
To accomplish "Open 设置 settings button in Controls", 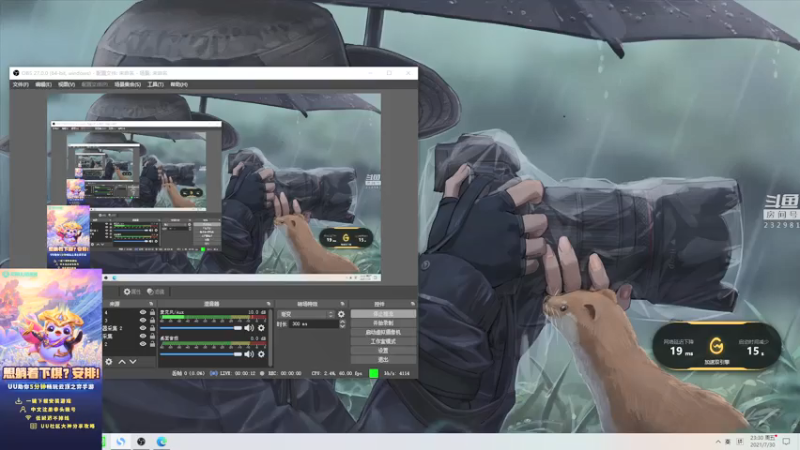I will click(x=383, y=351).
